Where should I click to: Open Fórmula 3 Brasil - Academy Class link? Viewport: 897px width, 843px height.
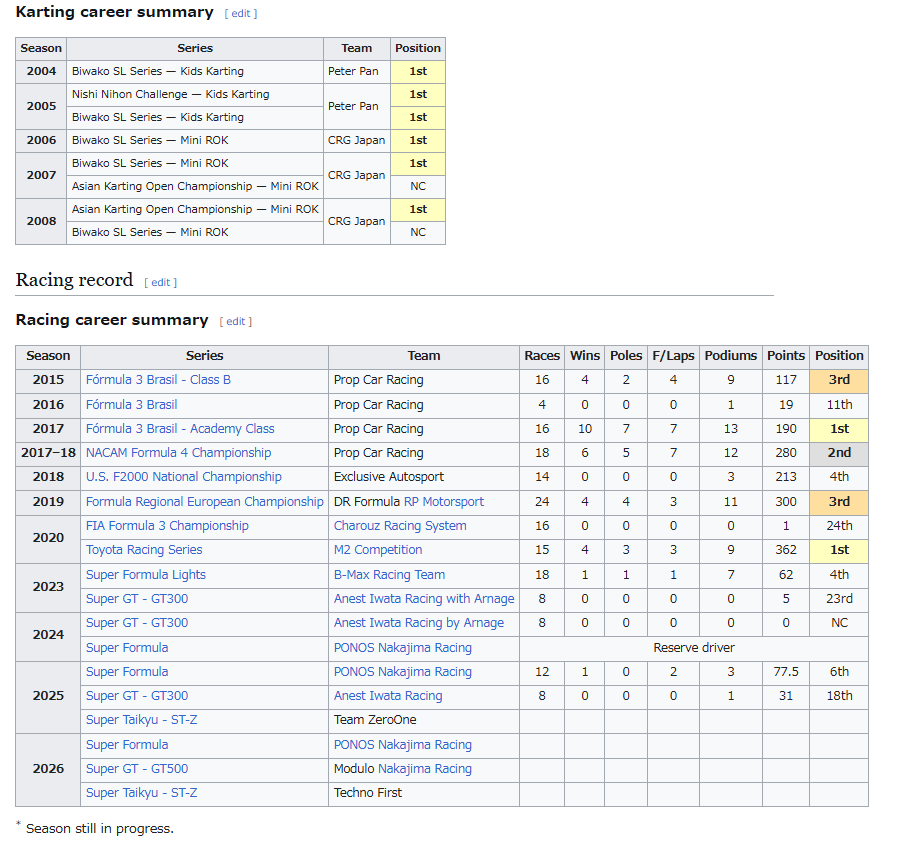[180, 429]
